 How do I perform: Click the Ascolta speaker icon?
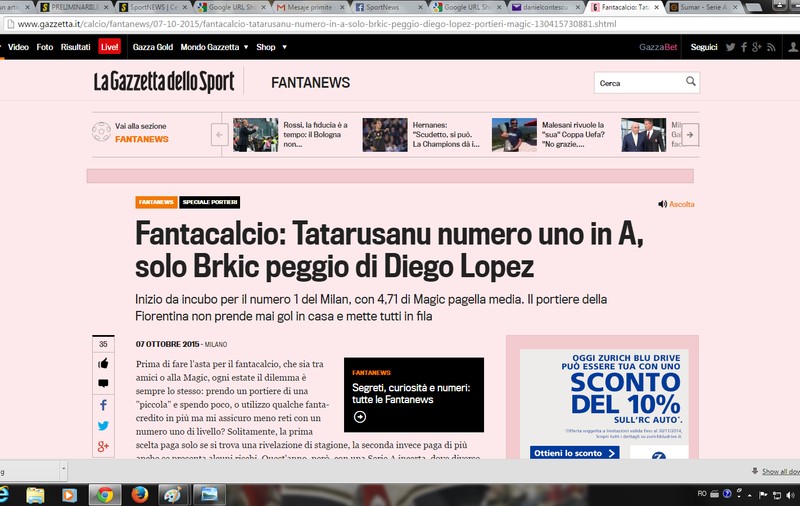[x=662, y=204]
